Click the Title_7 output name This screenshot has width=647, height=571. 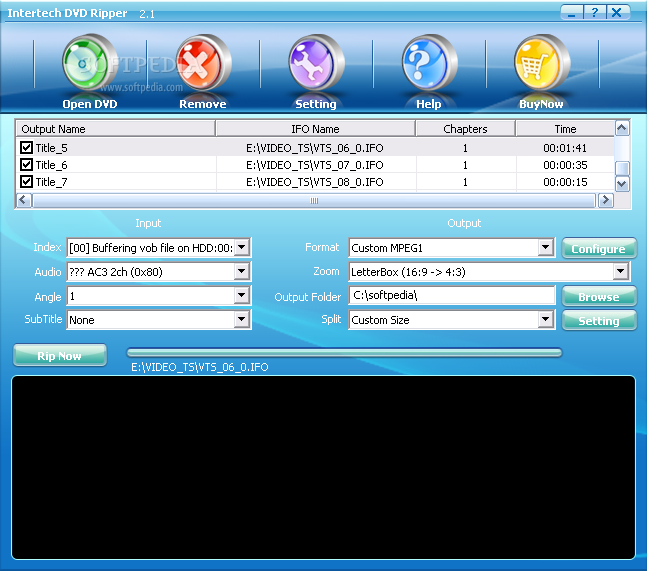tap(51, 182)
